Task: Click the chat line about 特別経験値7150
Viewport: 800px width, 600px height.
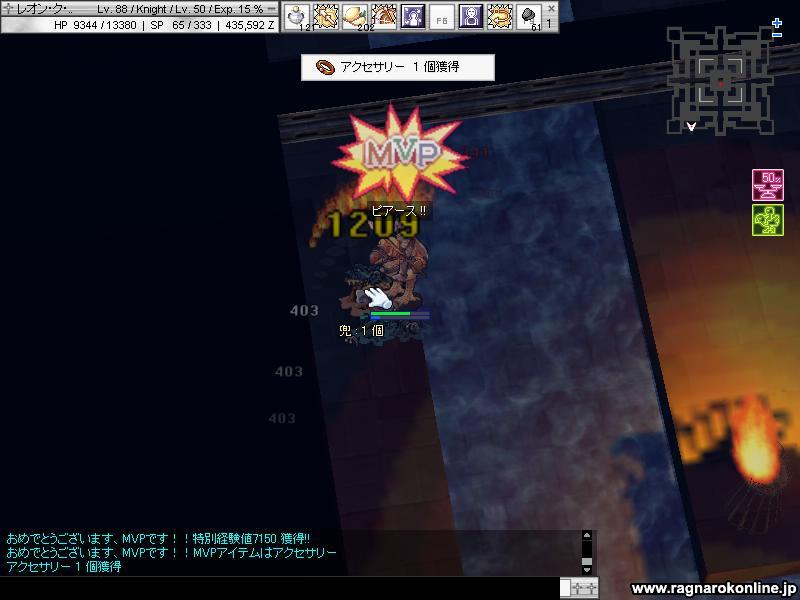Action: (x=158, y=538)
